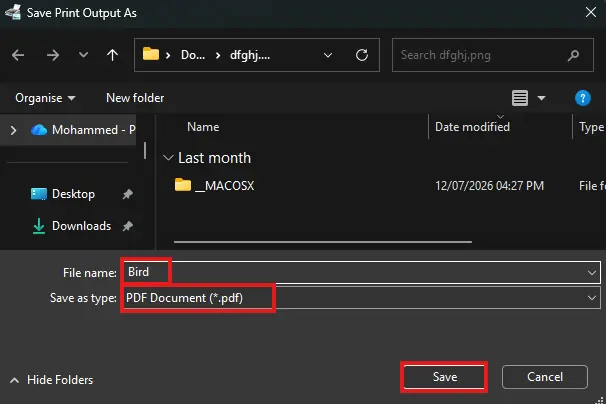The height and width of the screenshot is (404, 606).
Task: Collapse the Last month group
Action: (x=168, y=158)
